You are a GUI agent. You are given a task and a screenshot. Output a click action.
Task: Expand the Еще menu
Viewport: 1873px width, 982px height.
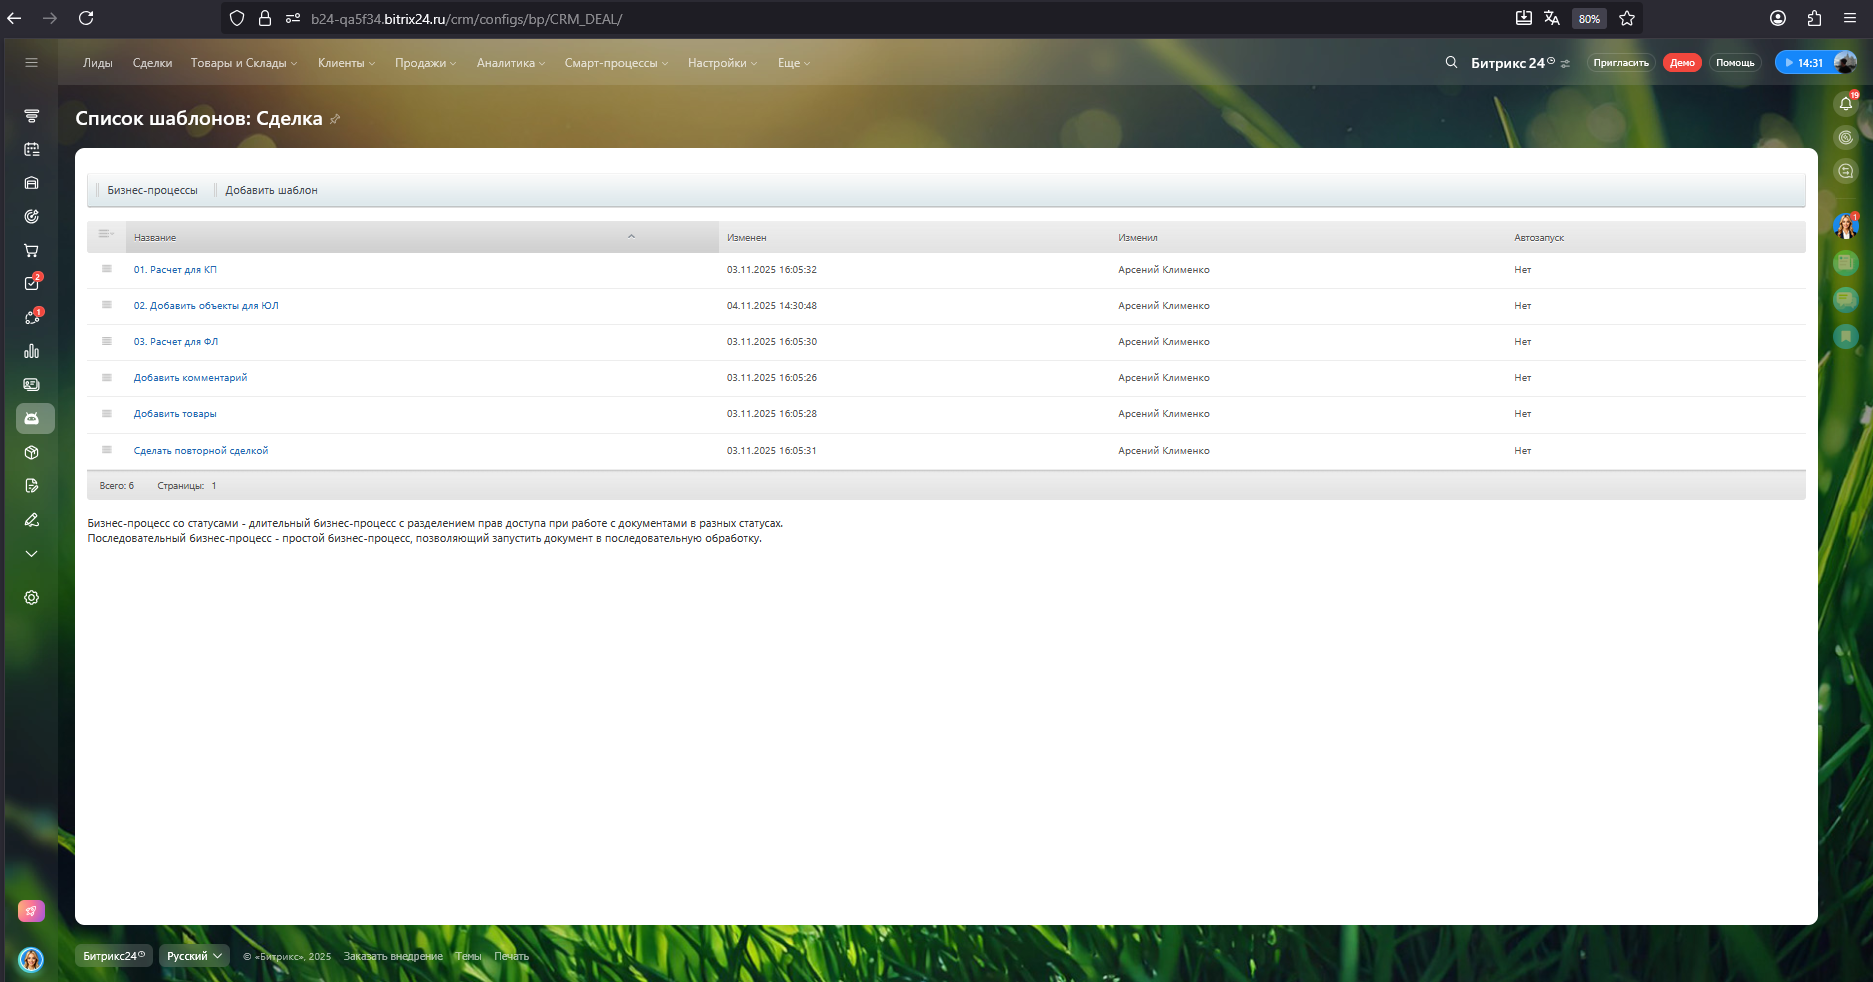coord(794,63)
